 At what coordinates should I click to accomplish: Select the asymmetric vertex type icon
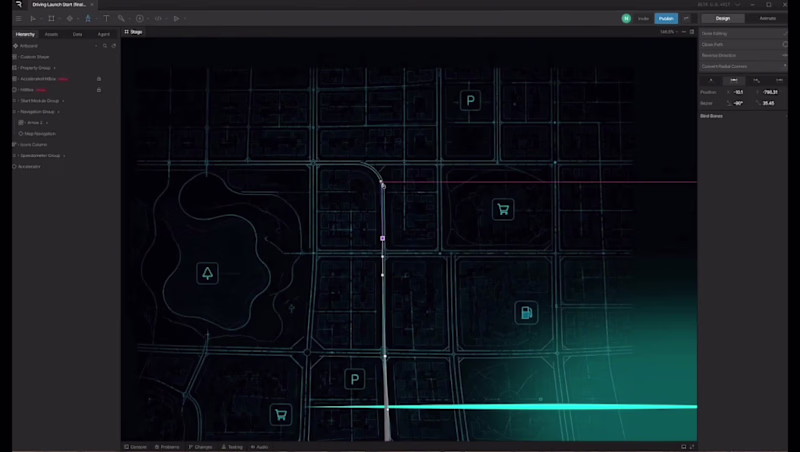[779, 80]
